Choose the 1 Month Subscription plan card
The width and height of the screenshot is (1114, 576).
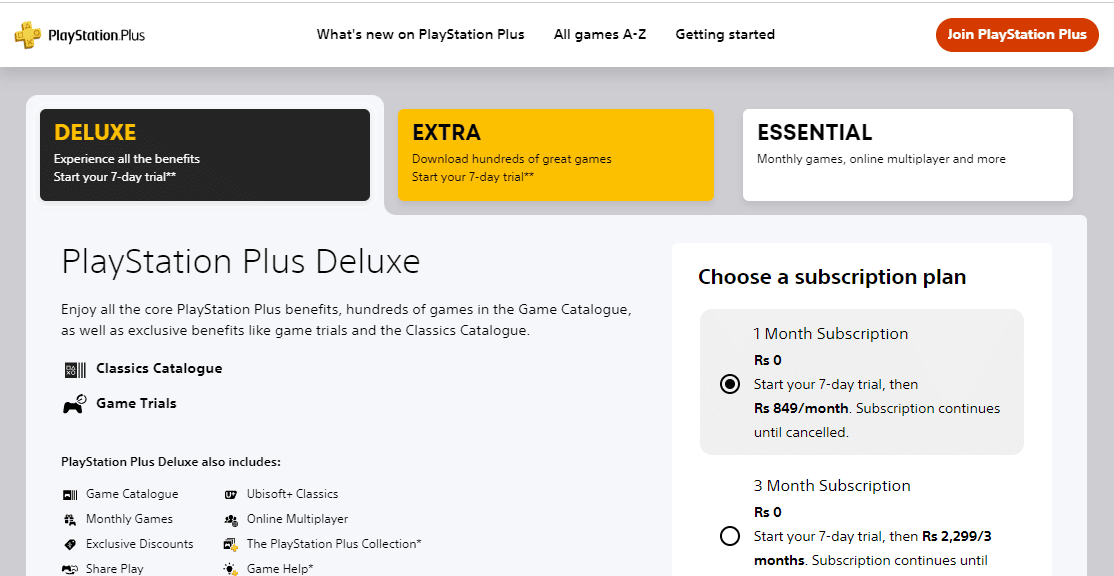pyautogui.click(x=860, y=383)
